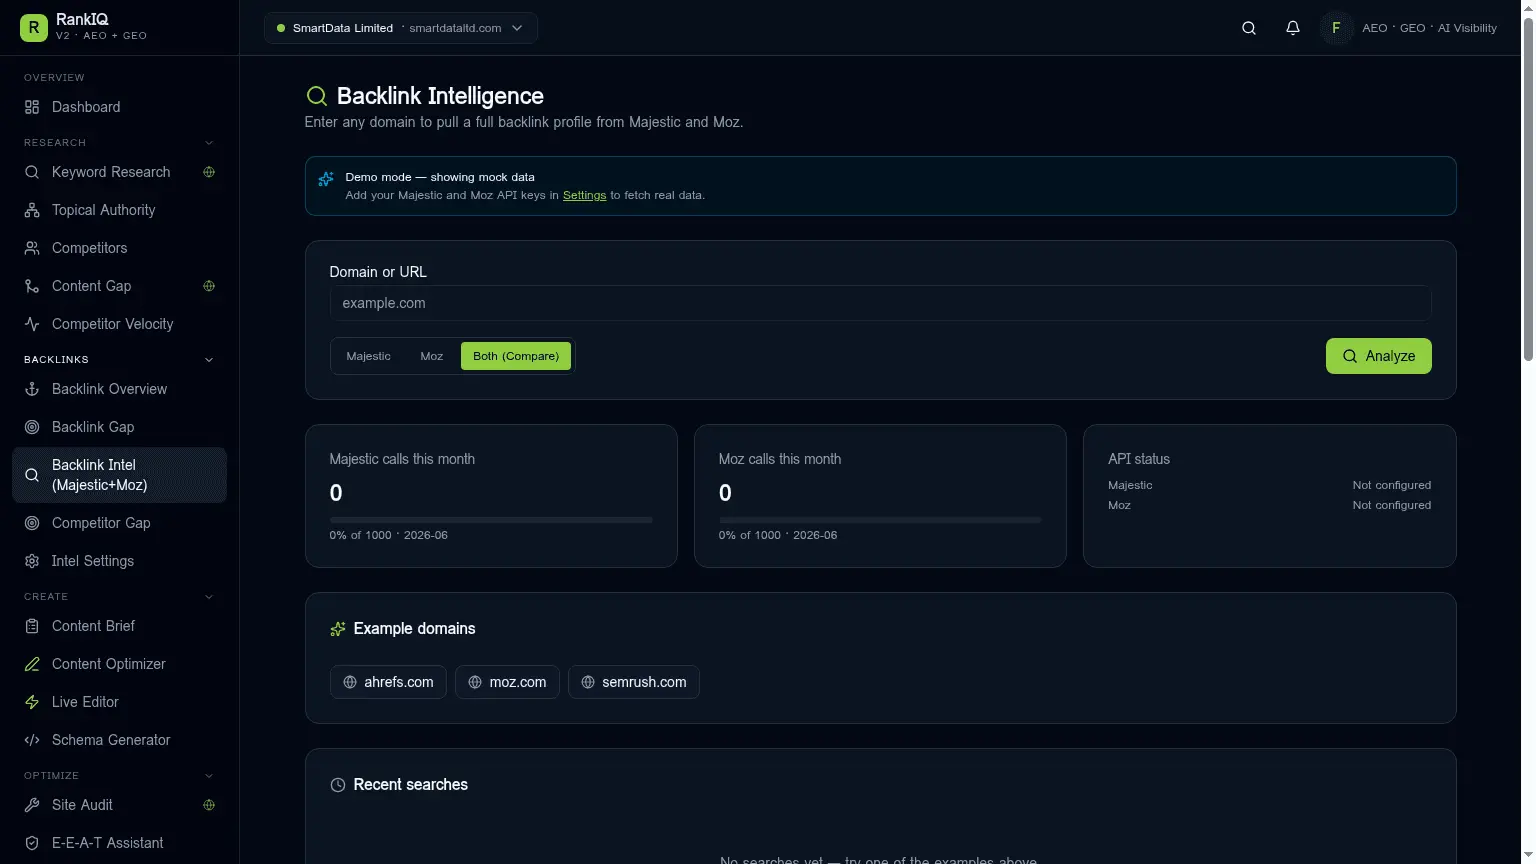Screen dimensions: 1536x864
Task: Click the Keyword Research magnifier icon
Action: point(32,172)
